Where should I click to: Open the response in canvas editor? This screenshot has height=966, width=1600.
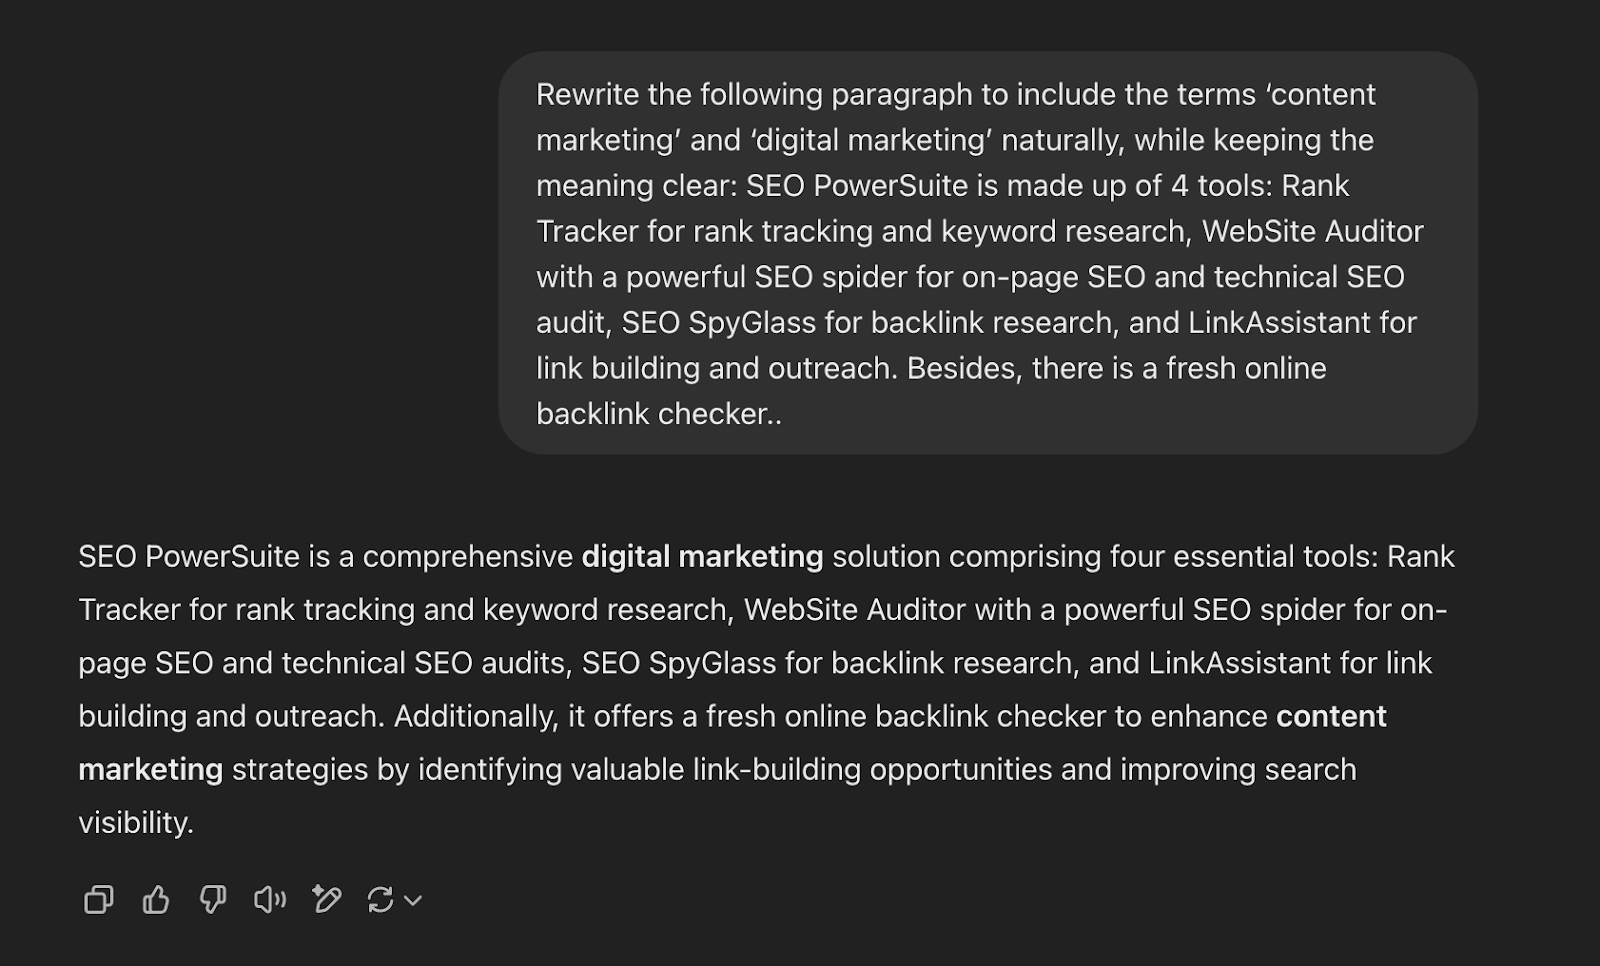326,900
